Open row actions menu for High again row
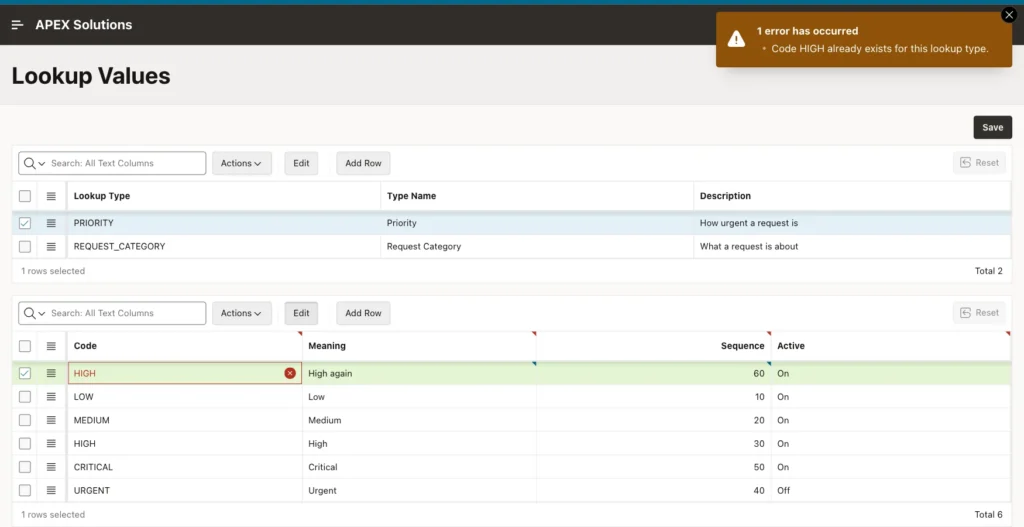 [51, 374]
